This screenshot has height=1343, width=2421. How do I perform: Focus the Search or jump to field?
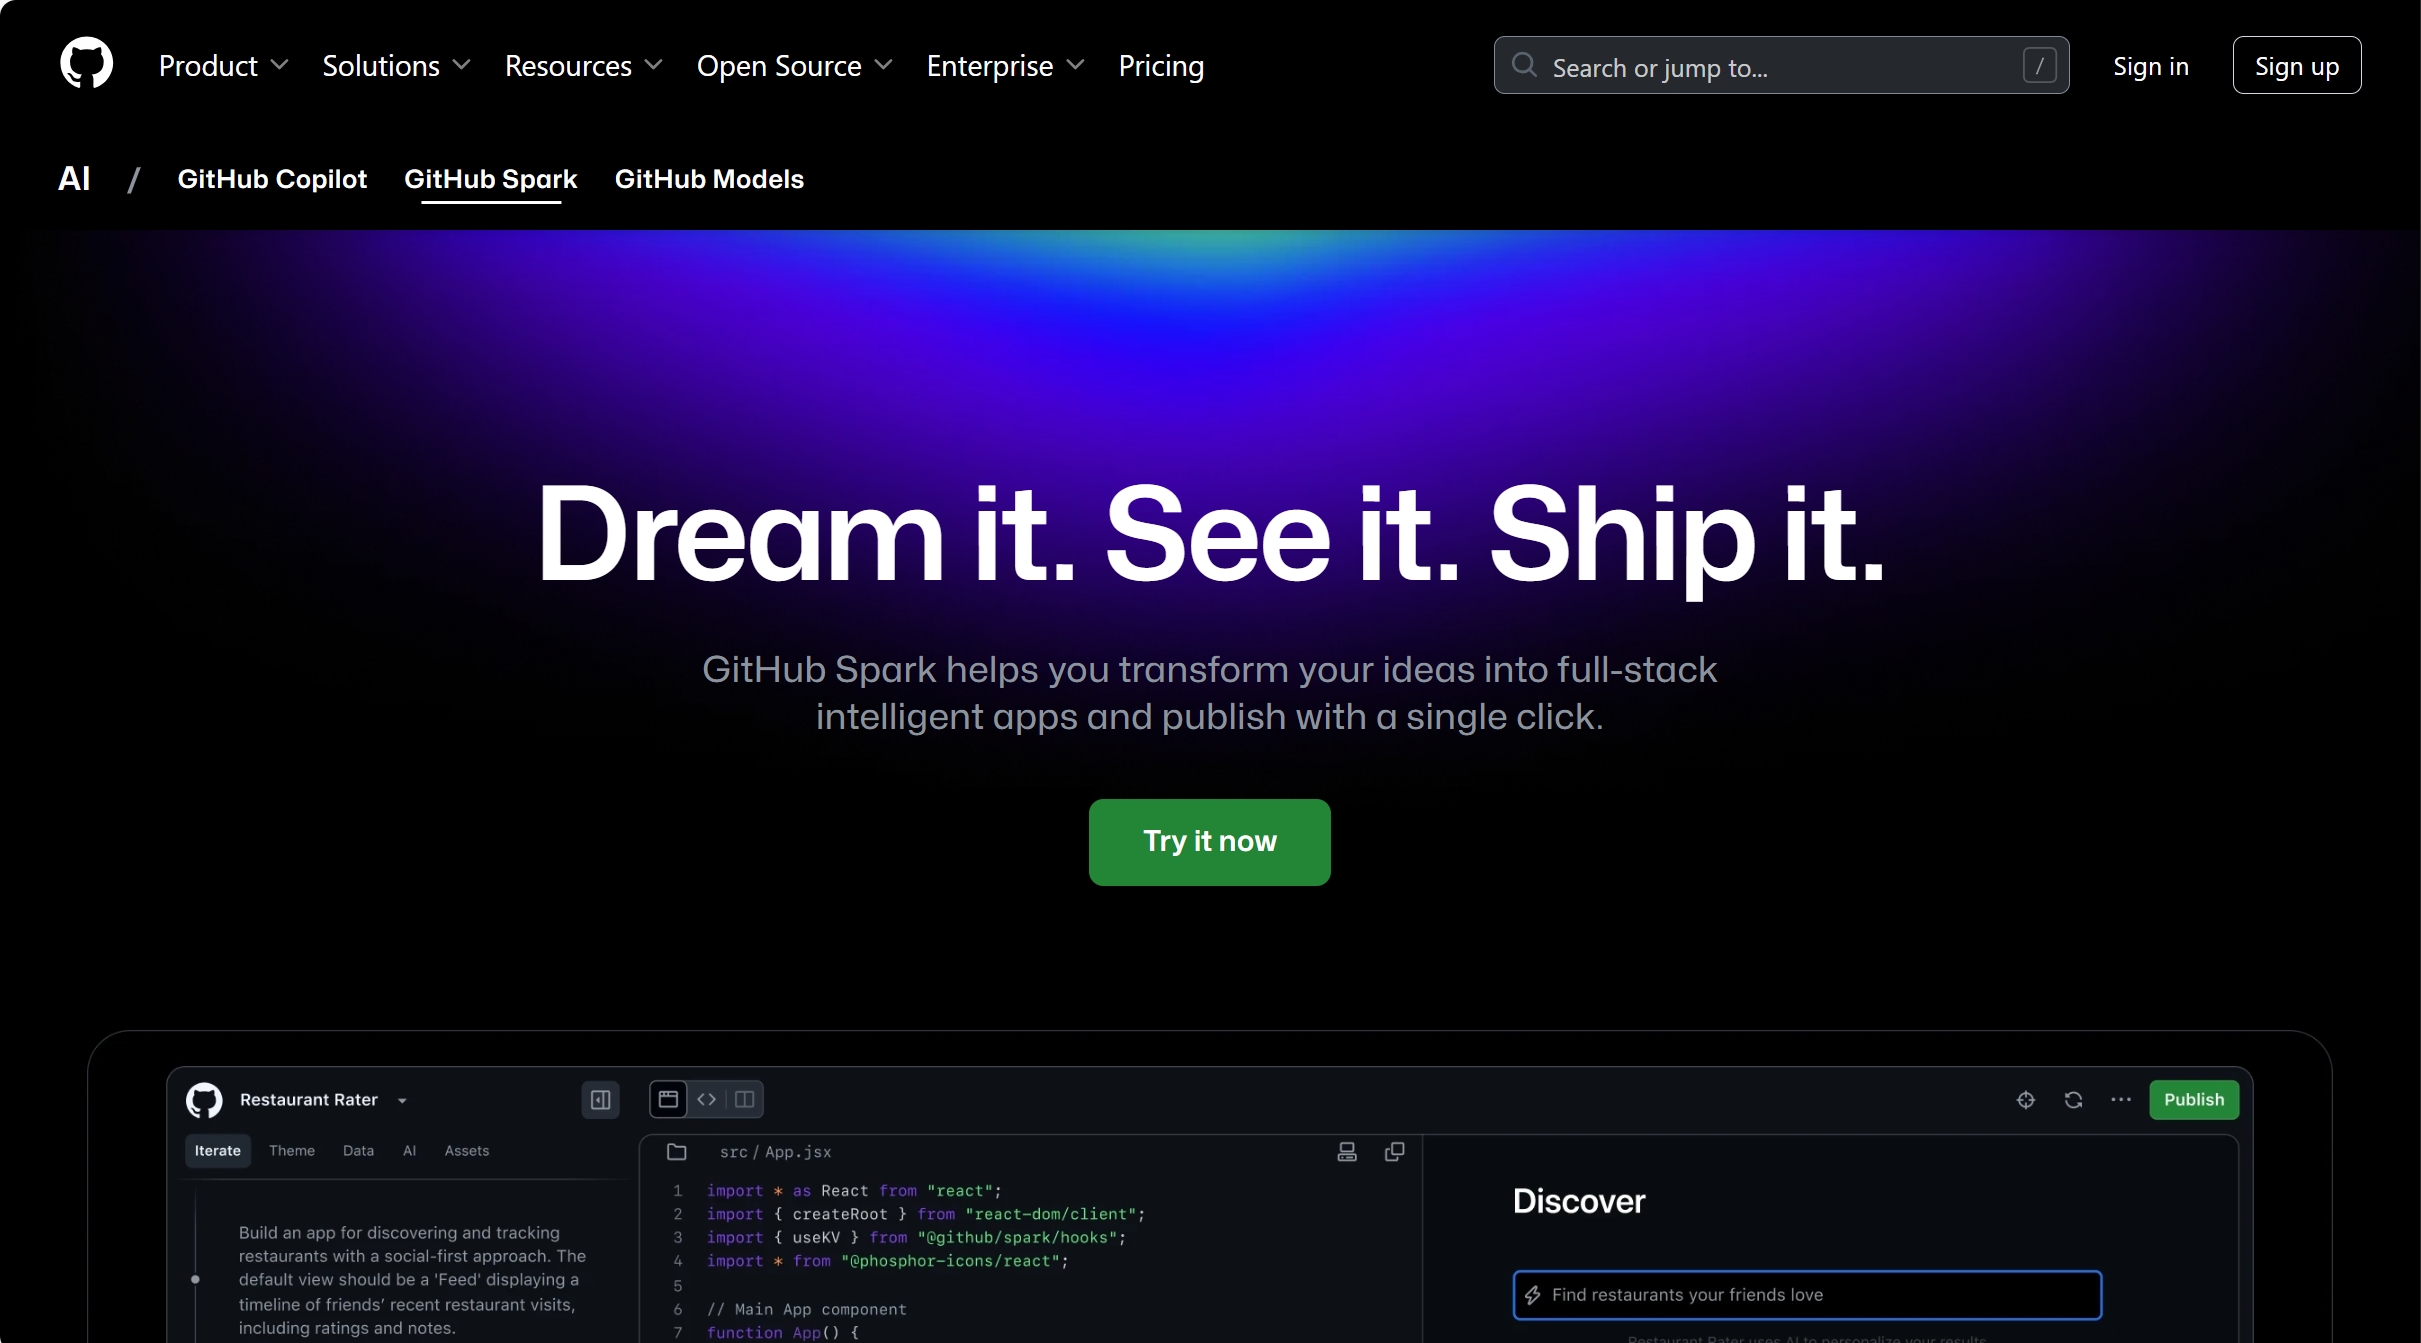[x=1781, y=65]
